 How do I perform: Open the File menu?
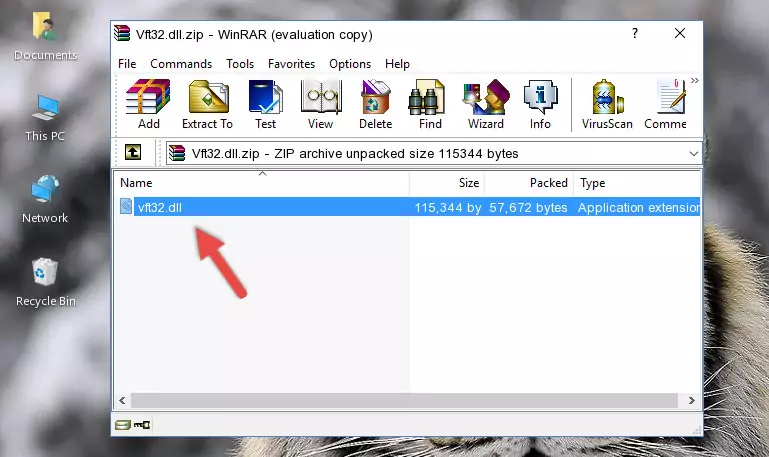coord(127,64)
